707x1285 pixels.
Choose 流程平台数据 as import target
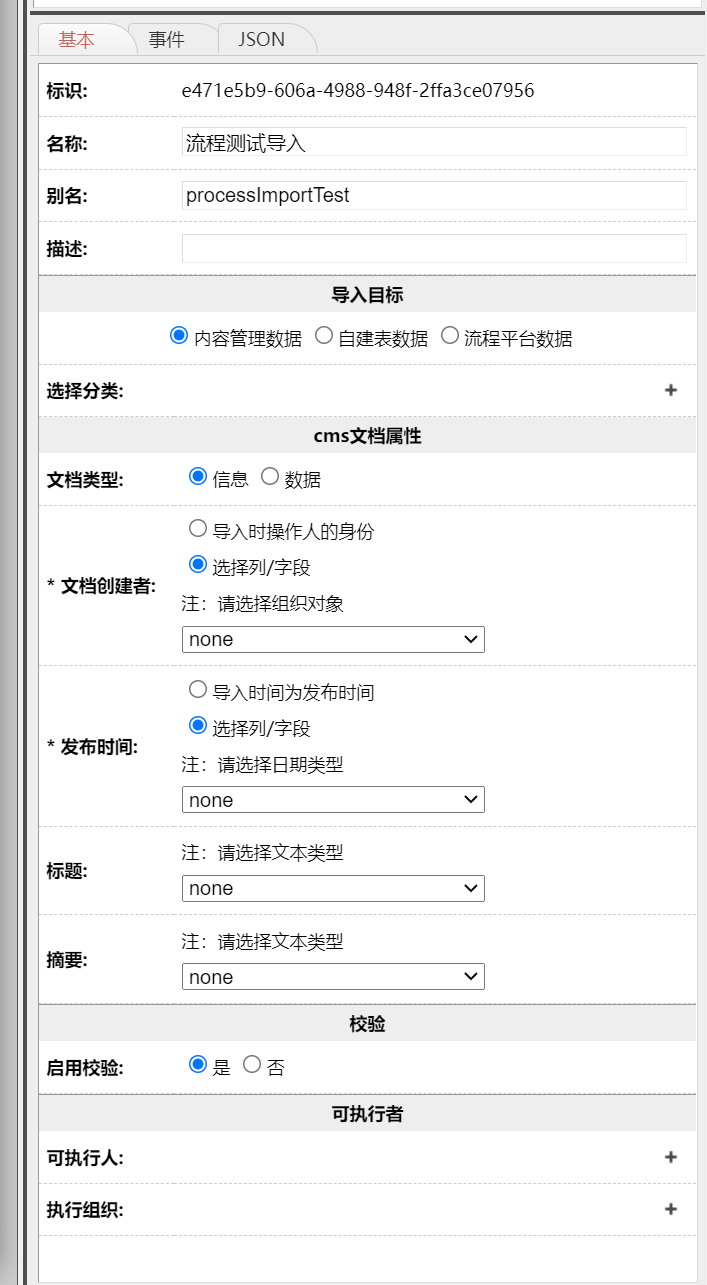point(450,336)
